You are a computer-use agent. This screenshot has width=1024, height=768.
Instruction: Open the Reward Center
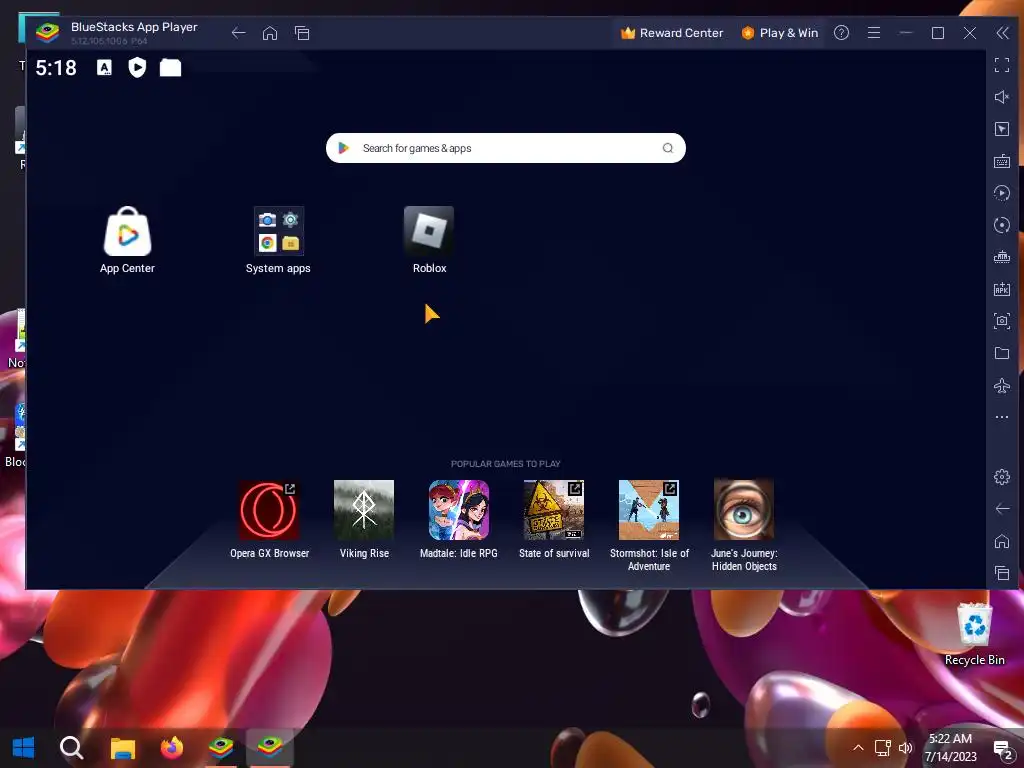(672, 33)
